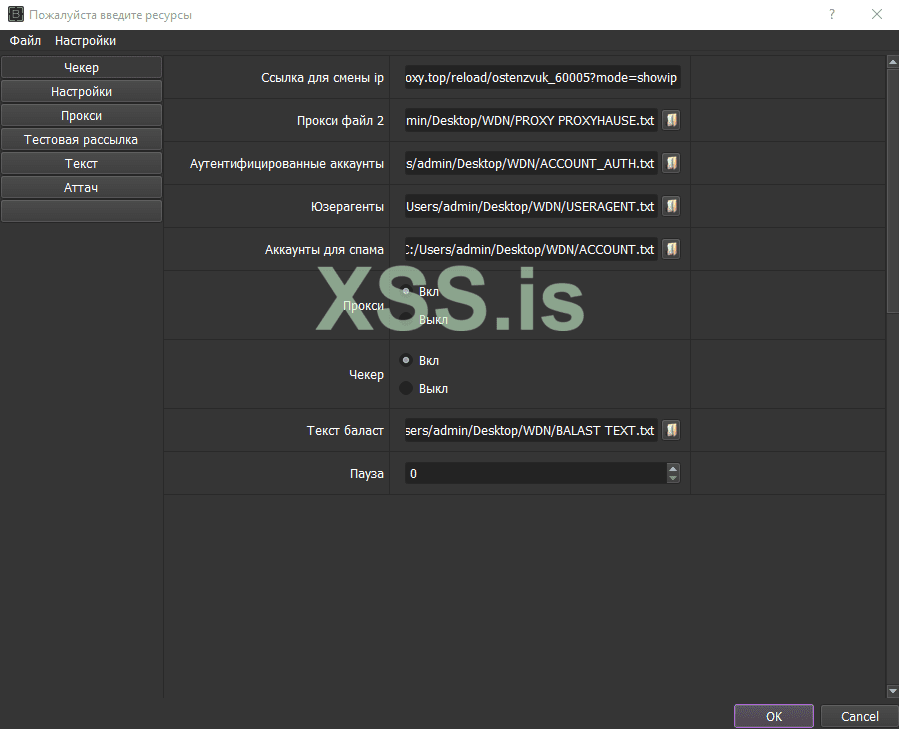Click the vertical scrollbar up arrow
Viewport: 899px width, 729px height.
pyautogui.click(x=893, y=61)
